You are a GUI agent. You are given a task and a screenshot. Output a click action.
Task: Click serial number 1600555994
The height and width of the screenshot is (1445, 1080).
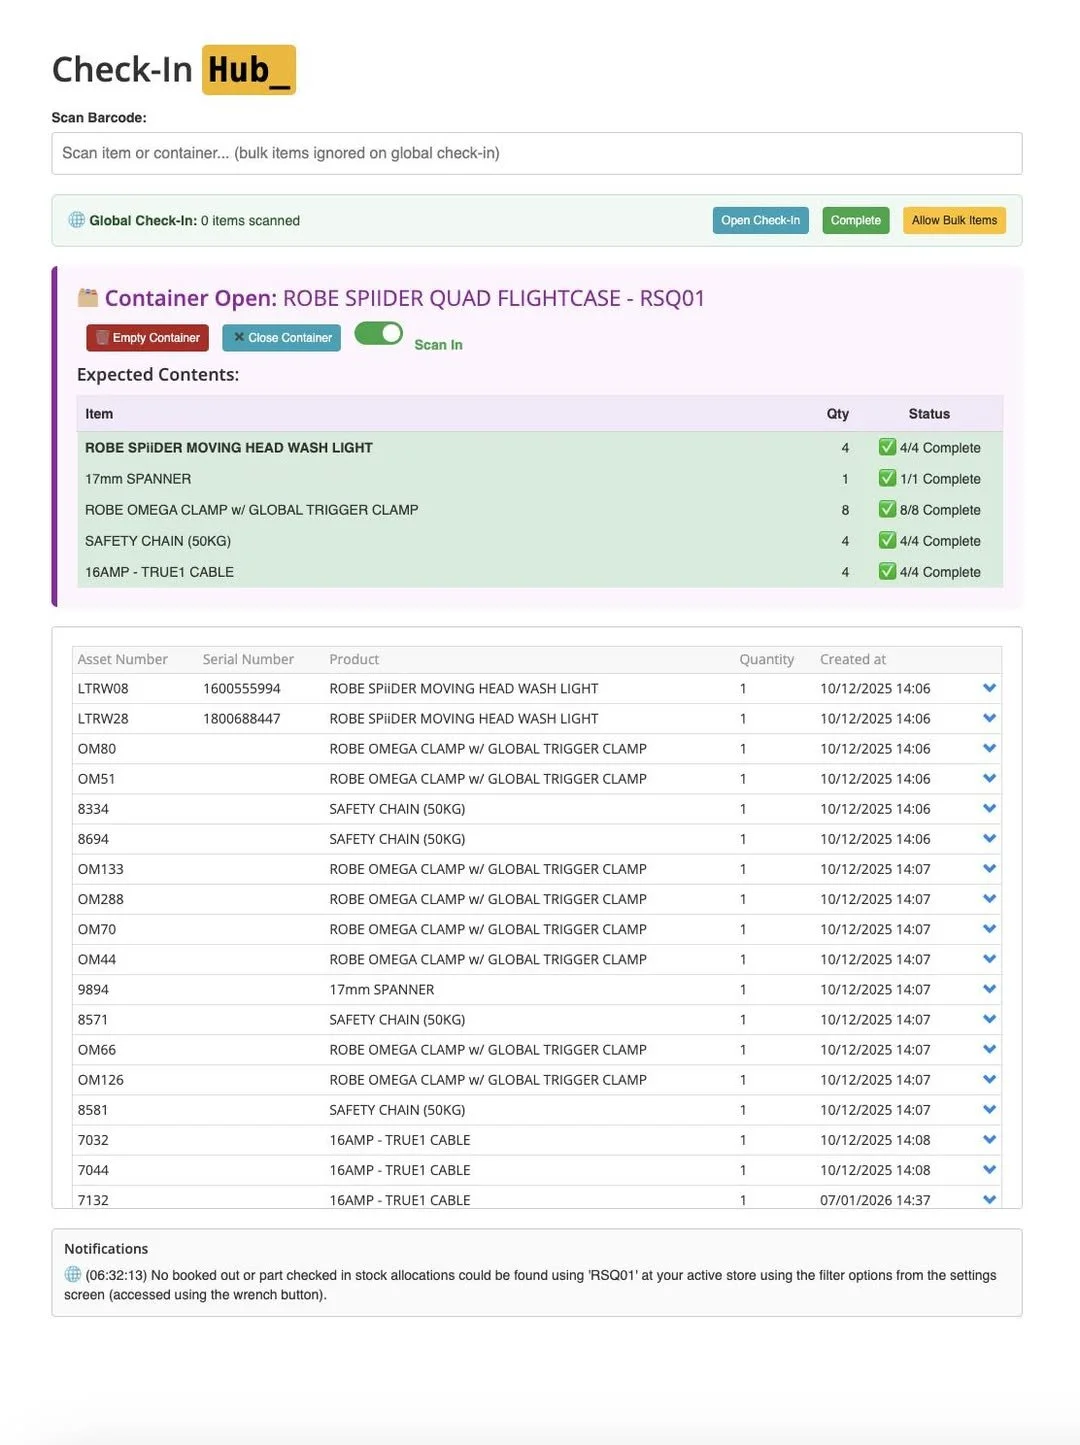tap(242, 688)
